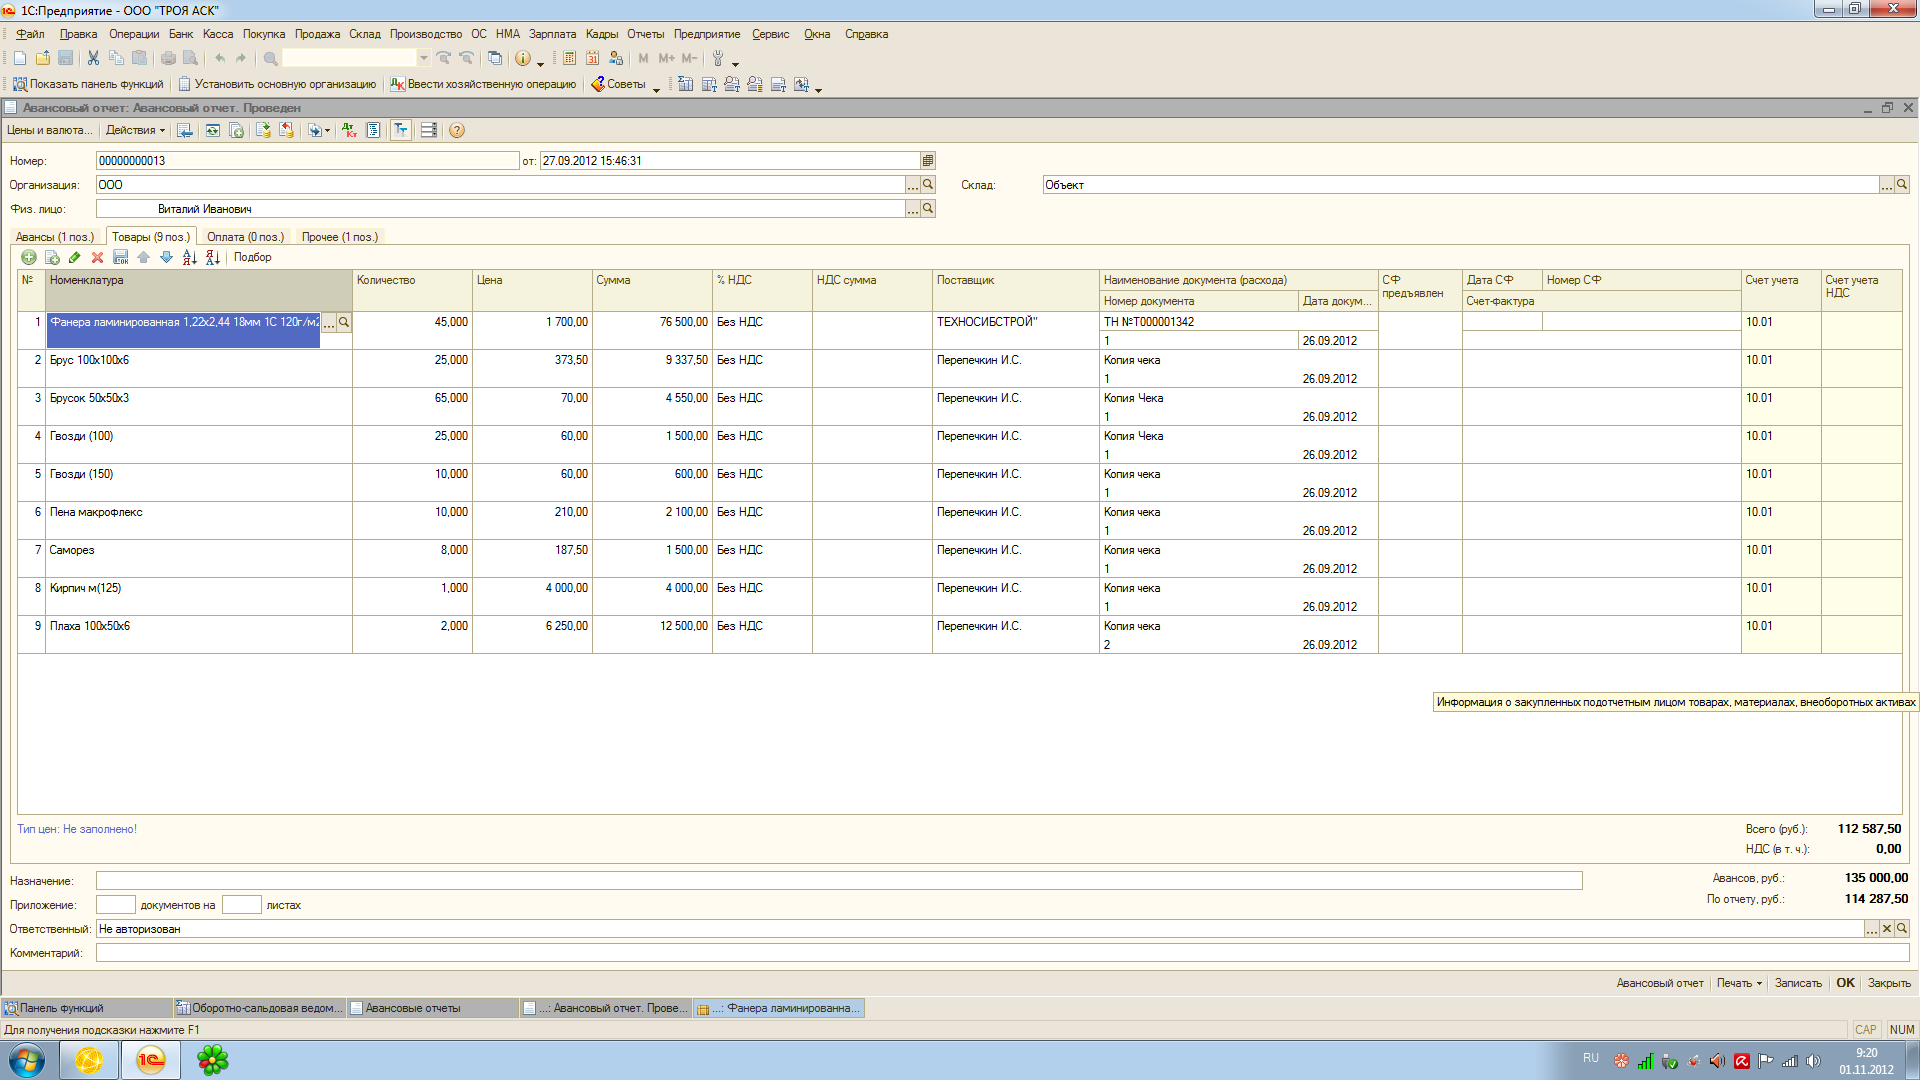Click the new document icon in main toolbar
1920x1080 pixels.
click(x=20, y=59)
